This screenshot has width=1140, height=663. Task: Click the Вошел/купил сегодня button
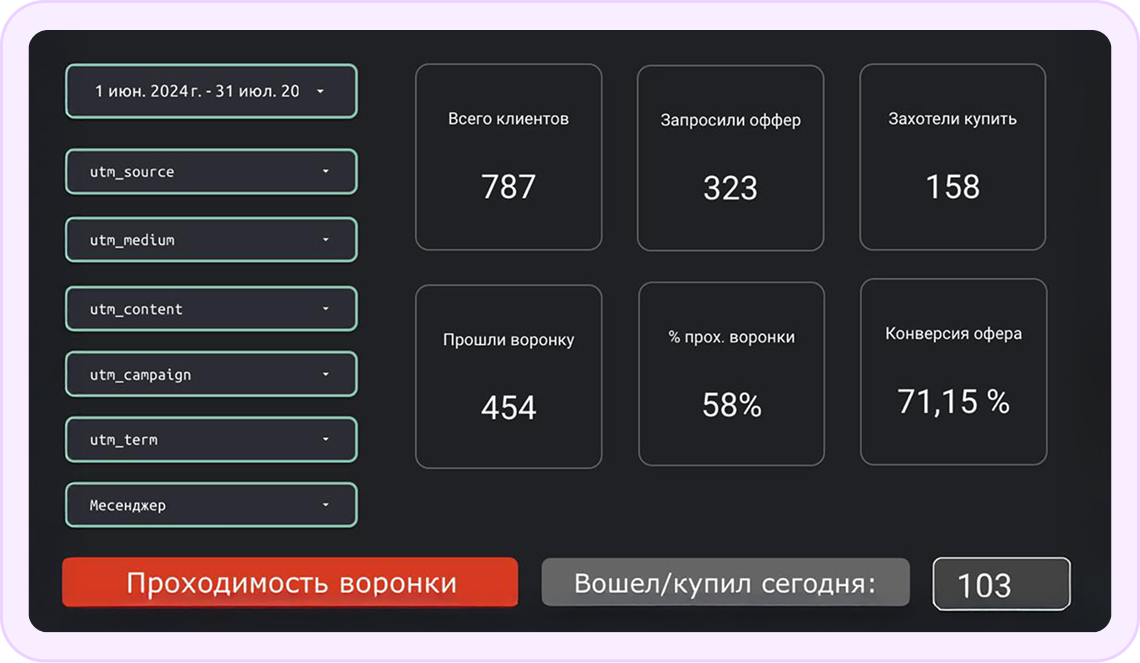click(725, 583)
